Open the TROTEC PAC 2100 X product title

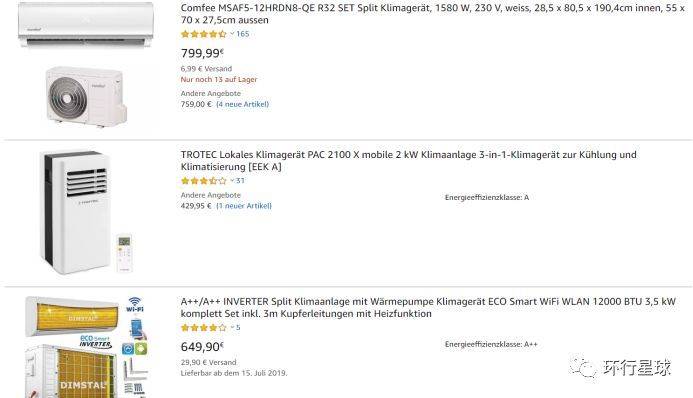coord(408,160)
